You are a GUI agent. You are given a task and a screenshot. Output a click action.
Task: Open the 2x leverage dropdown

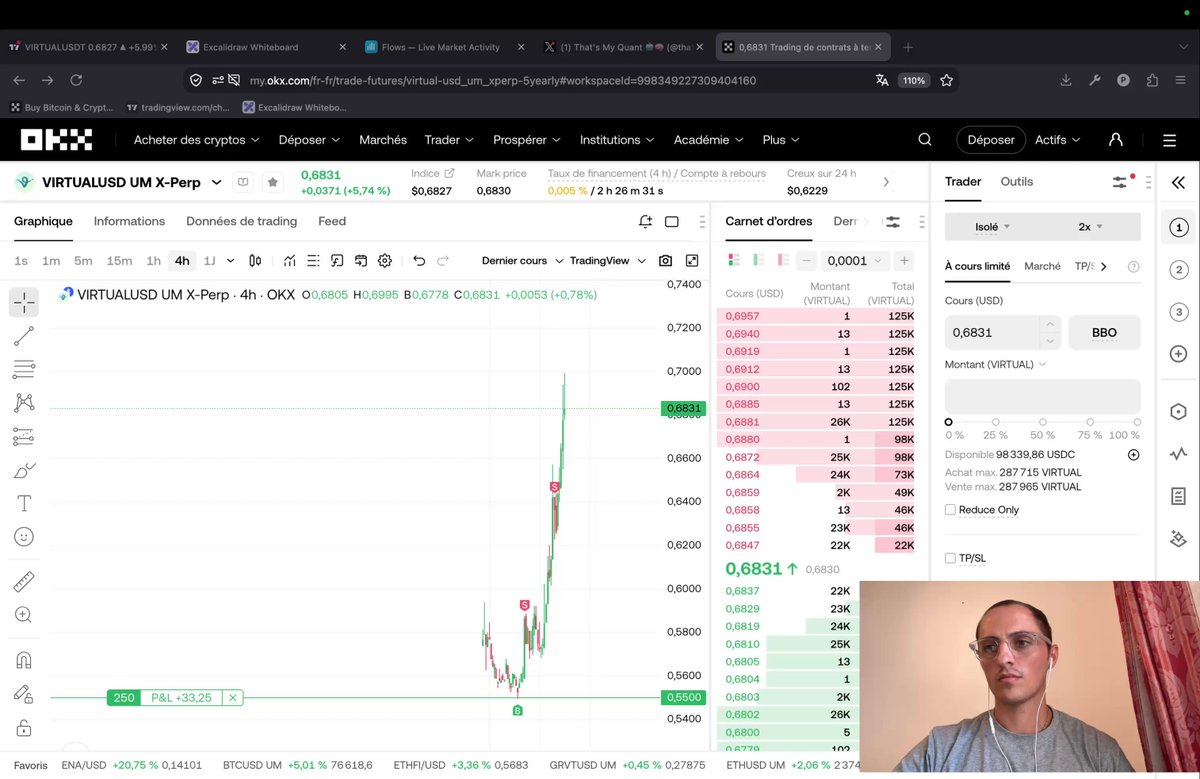click(1091, 227)
